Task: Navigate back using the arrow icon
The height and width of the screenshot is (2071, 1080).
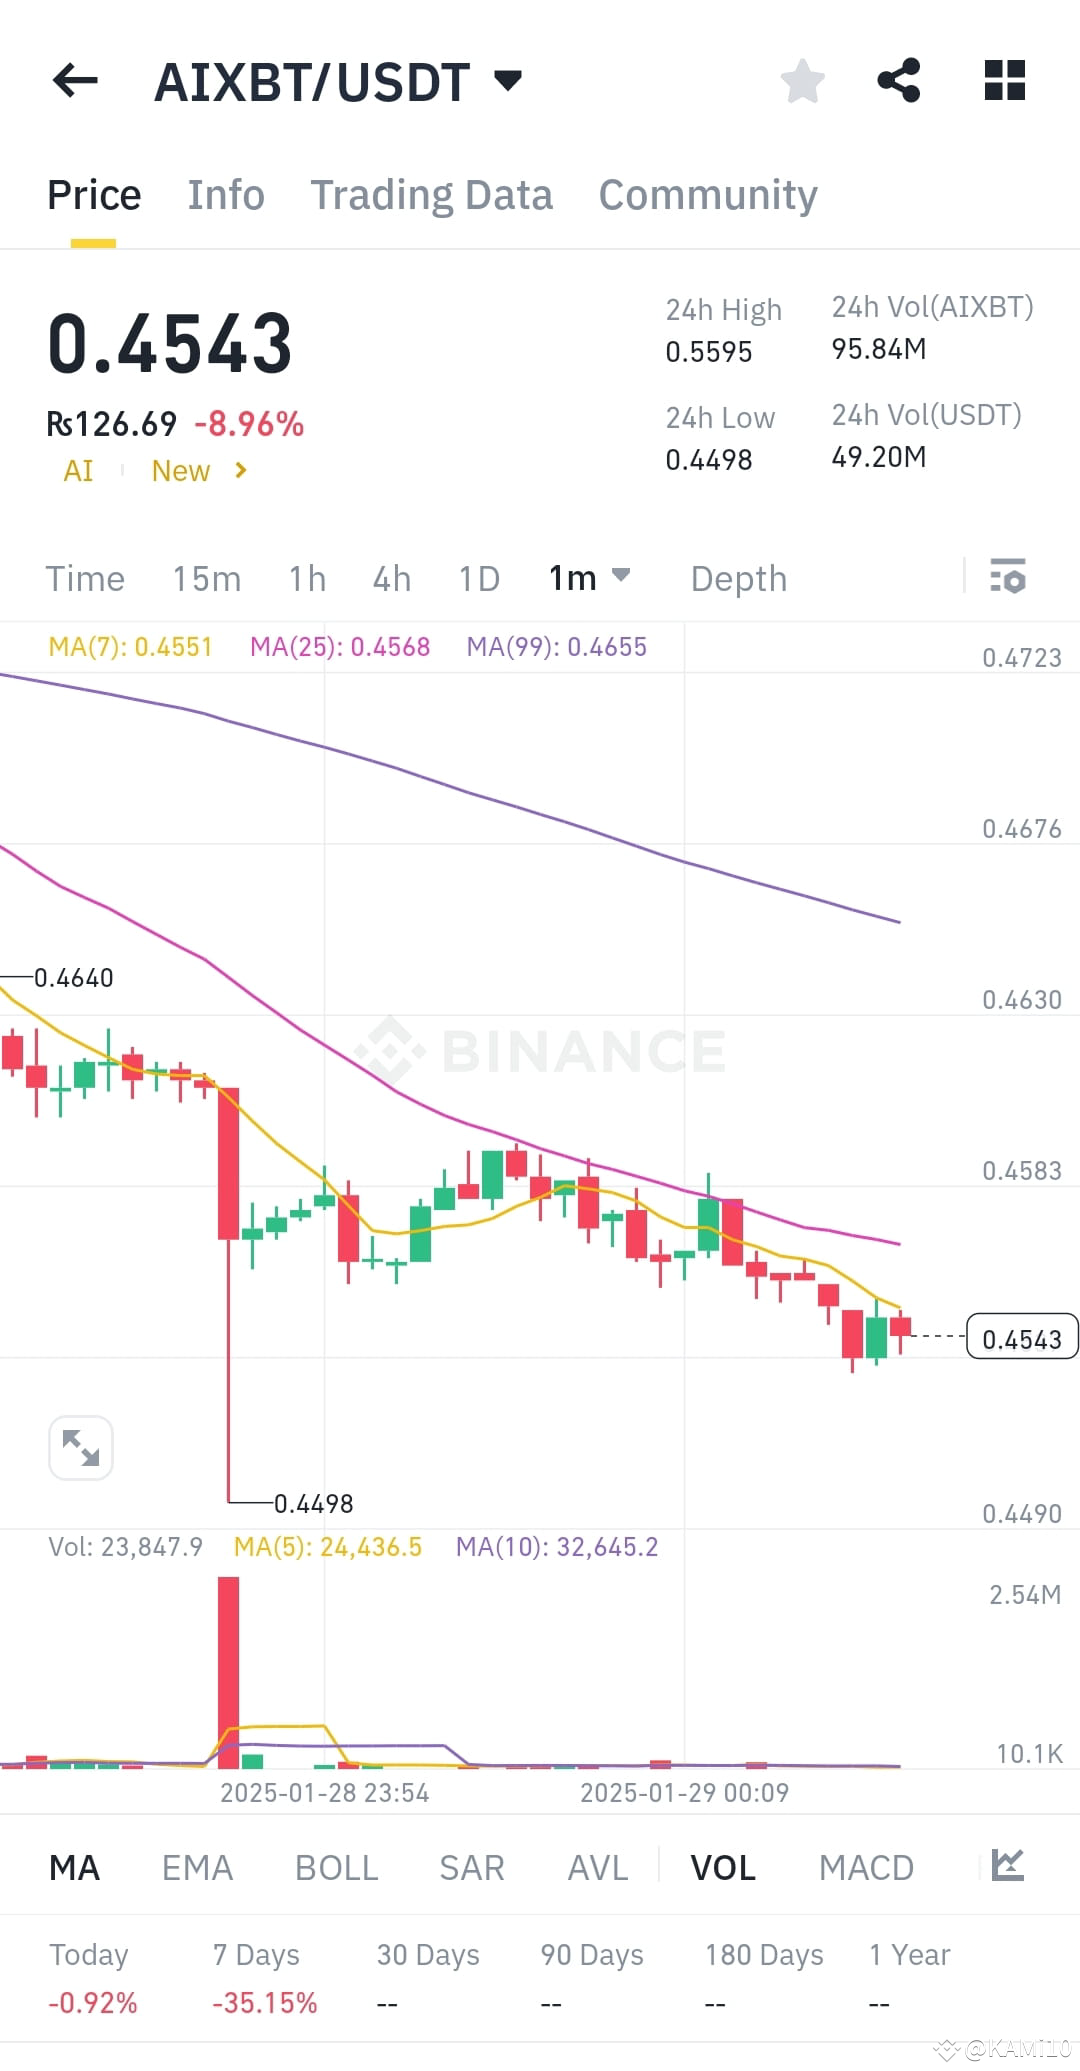Action: 73,81
